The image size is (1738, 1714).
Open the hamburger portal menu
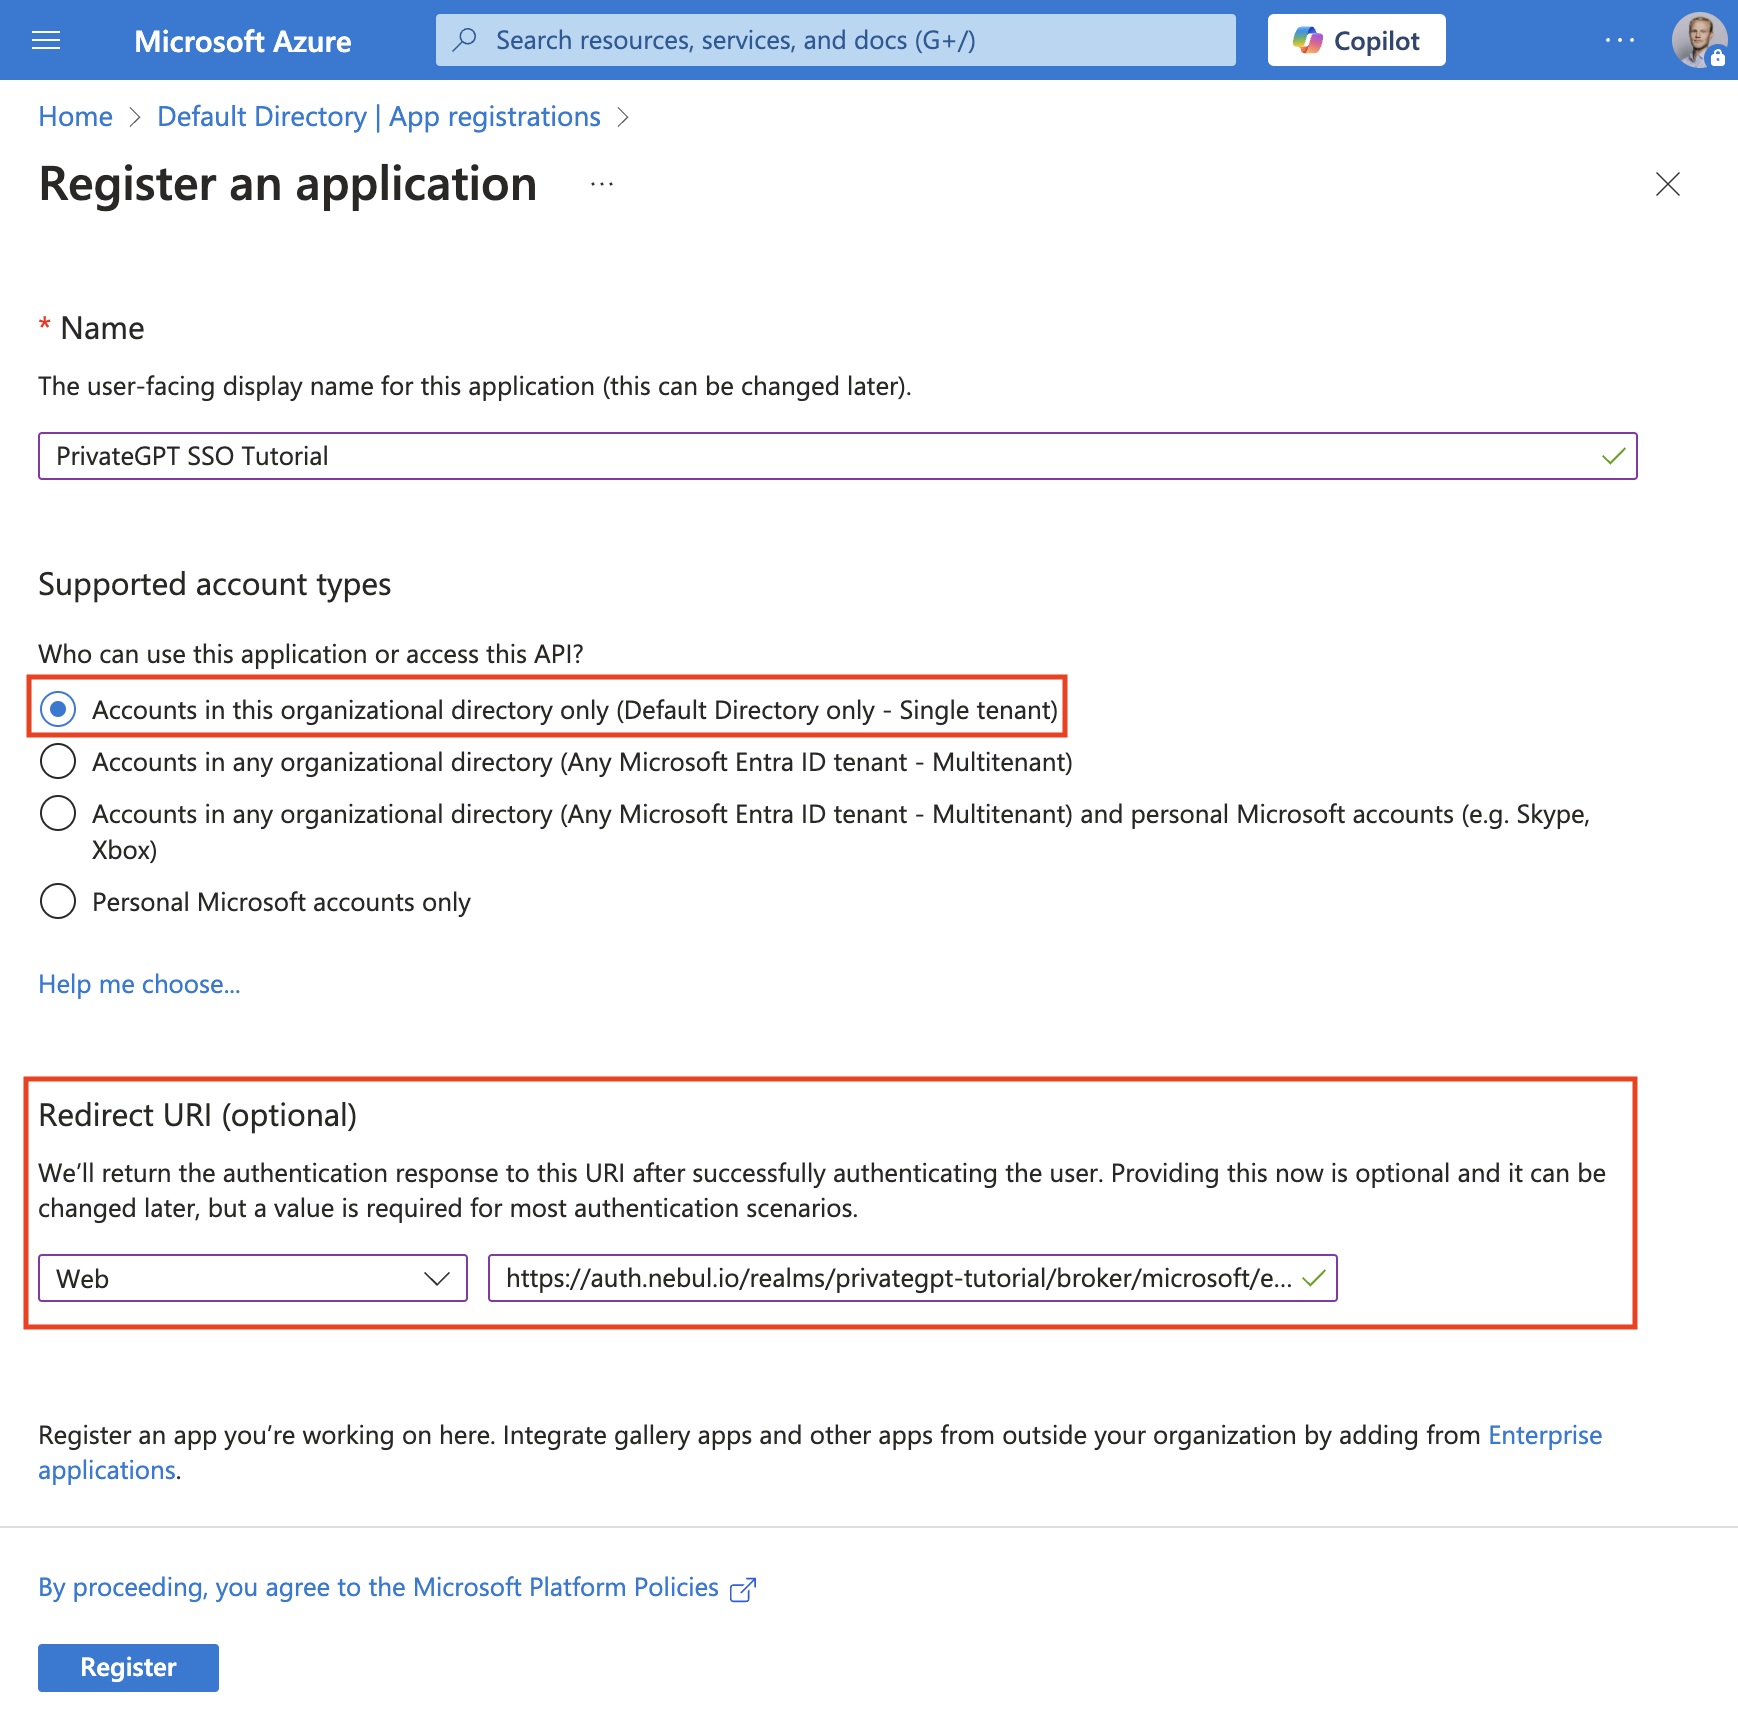(46, 40)
